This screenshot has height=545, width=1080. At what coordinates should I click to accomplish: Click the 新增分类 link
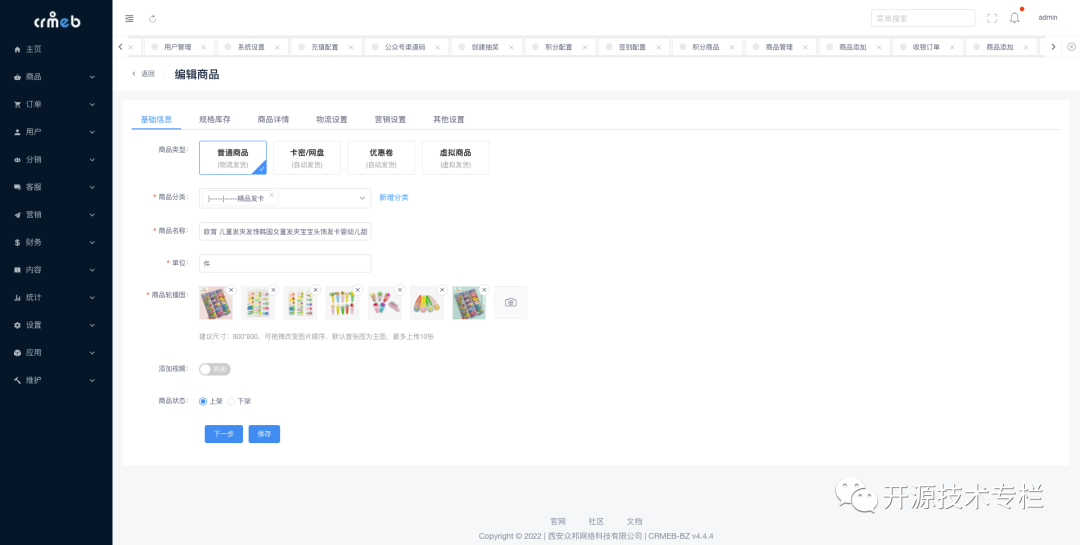(x=394, y=198)
